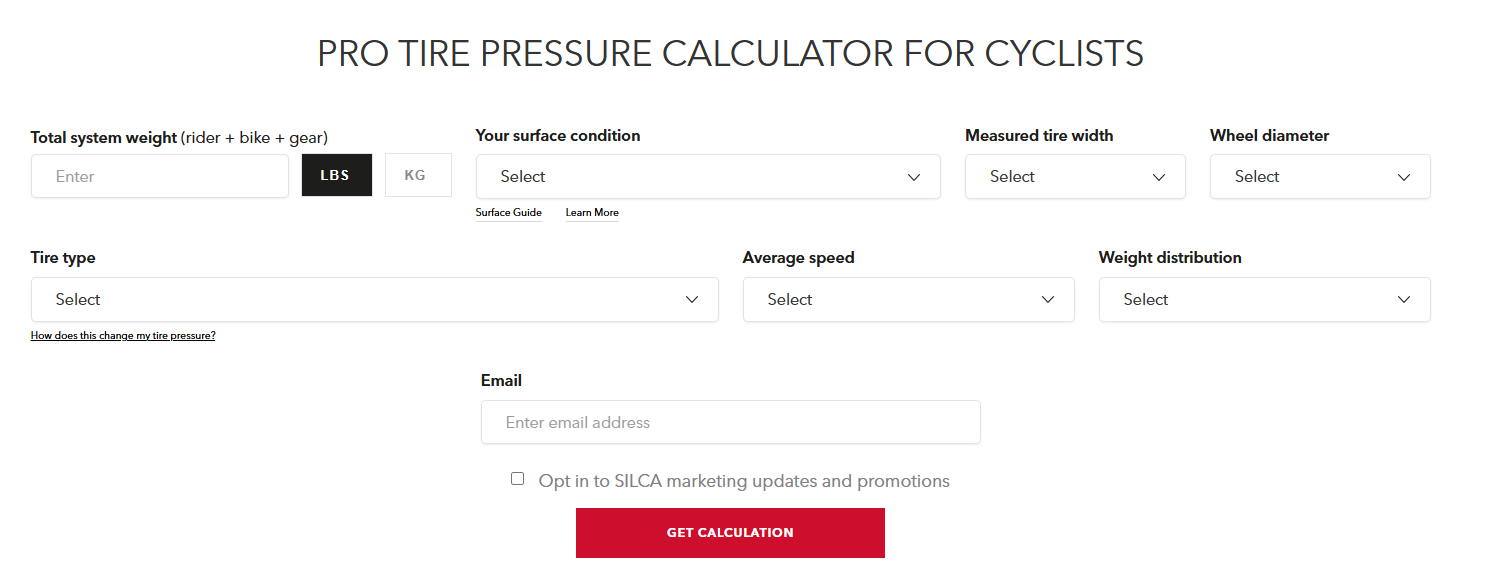This screenshot has width=1491, height=579.
Task: Click the tire type chevron arrow
Action: [692, 300]
